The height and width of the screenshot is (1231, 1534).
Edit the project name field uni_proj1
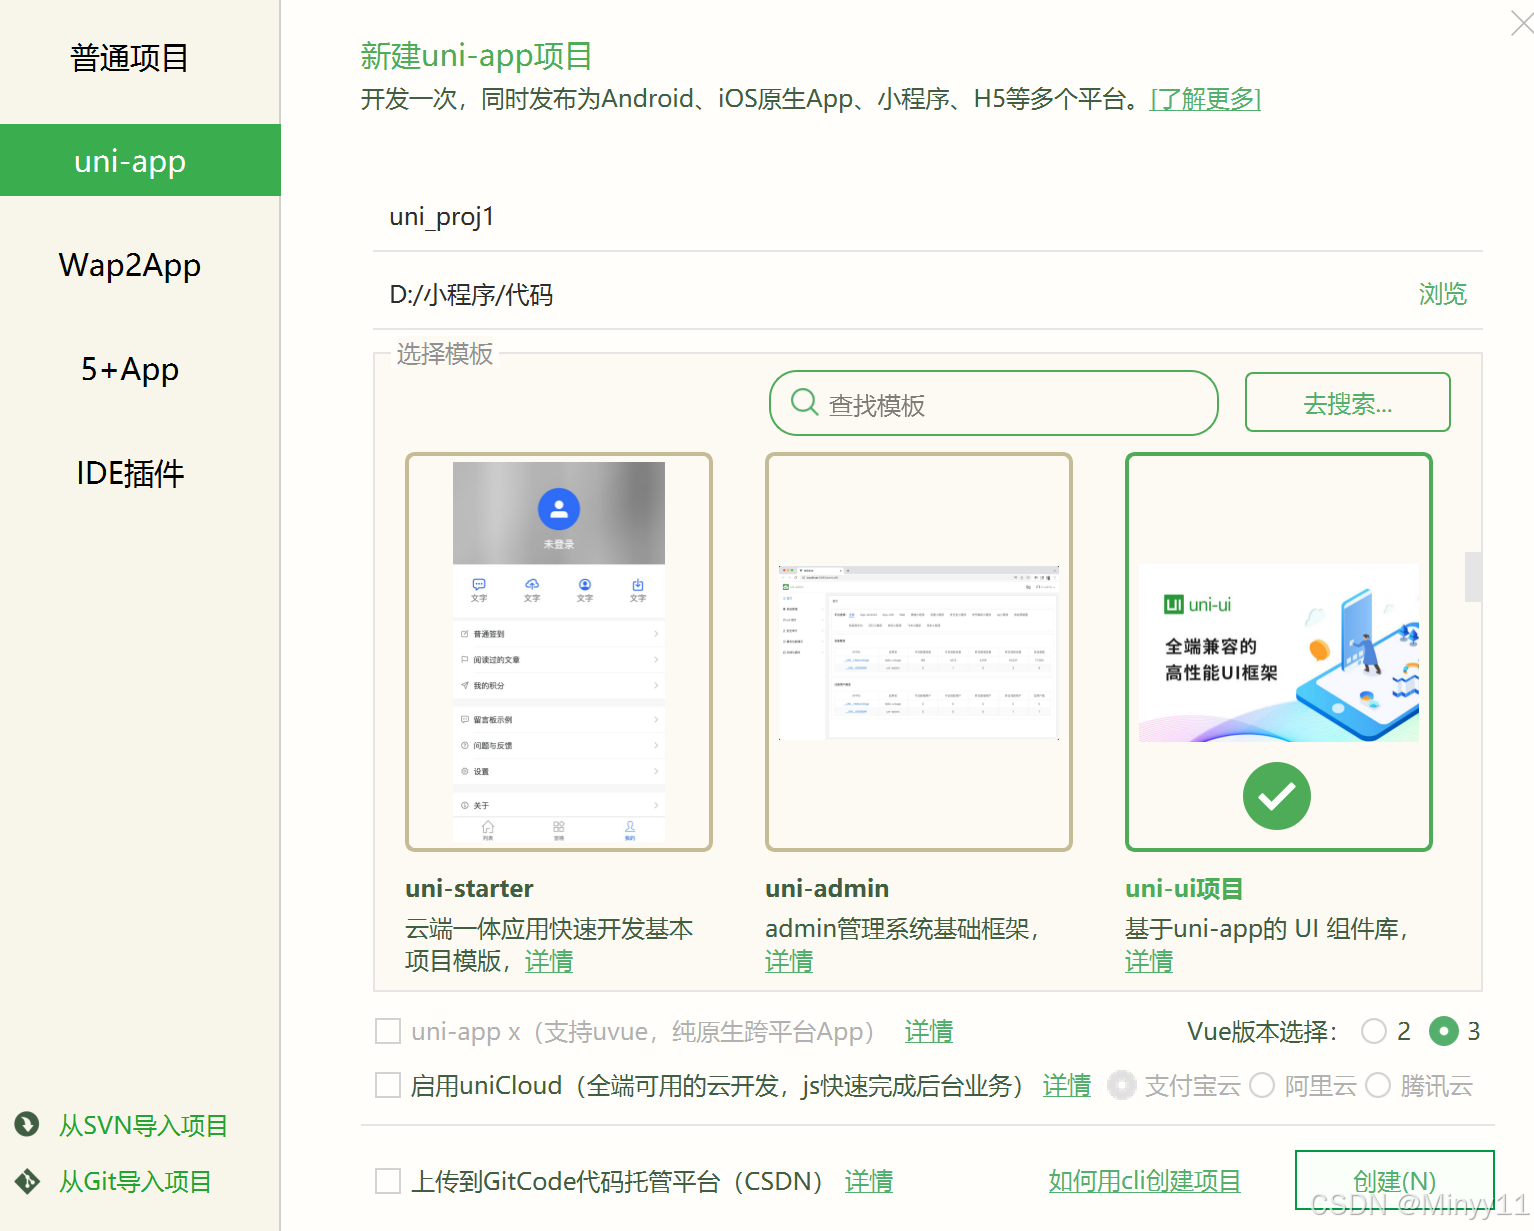click(927, 216)
